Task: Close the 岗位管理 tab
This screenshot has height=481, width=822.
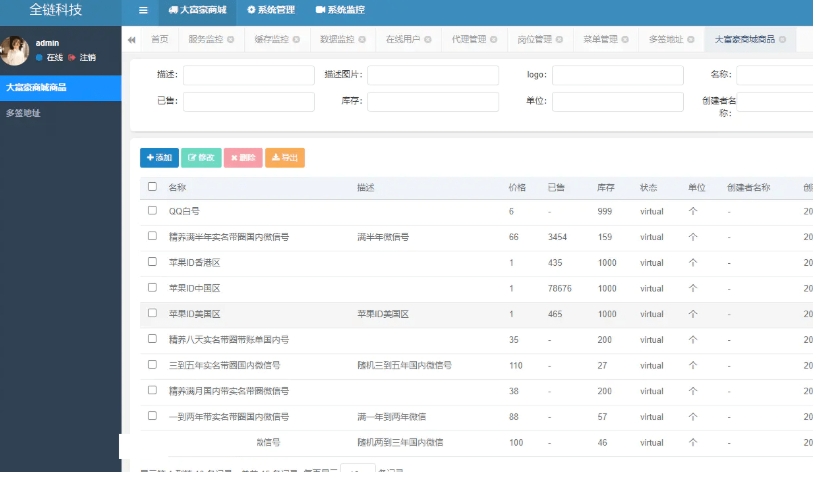Action: tap(559, 39)
